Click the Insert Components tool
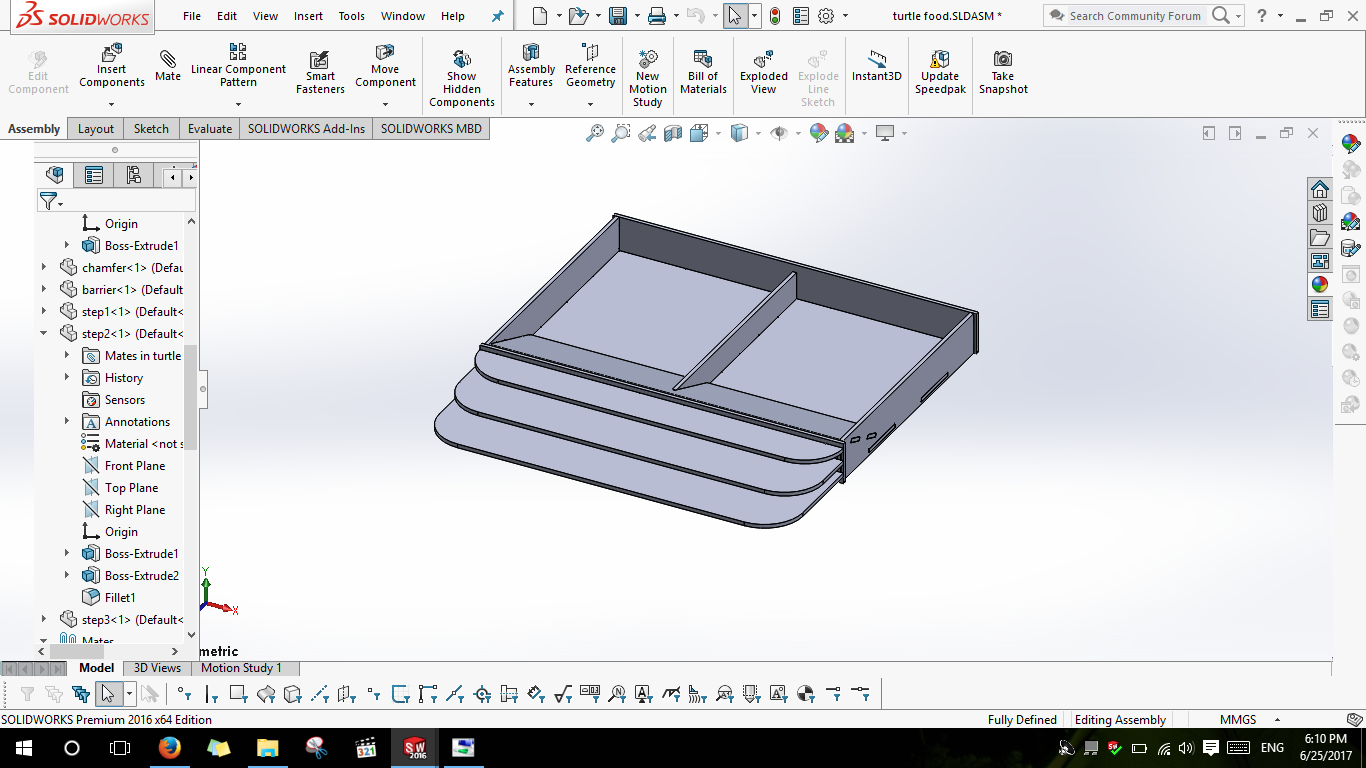 click(x=112, y=66)
